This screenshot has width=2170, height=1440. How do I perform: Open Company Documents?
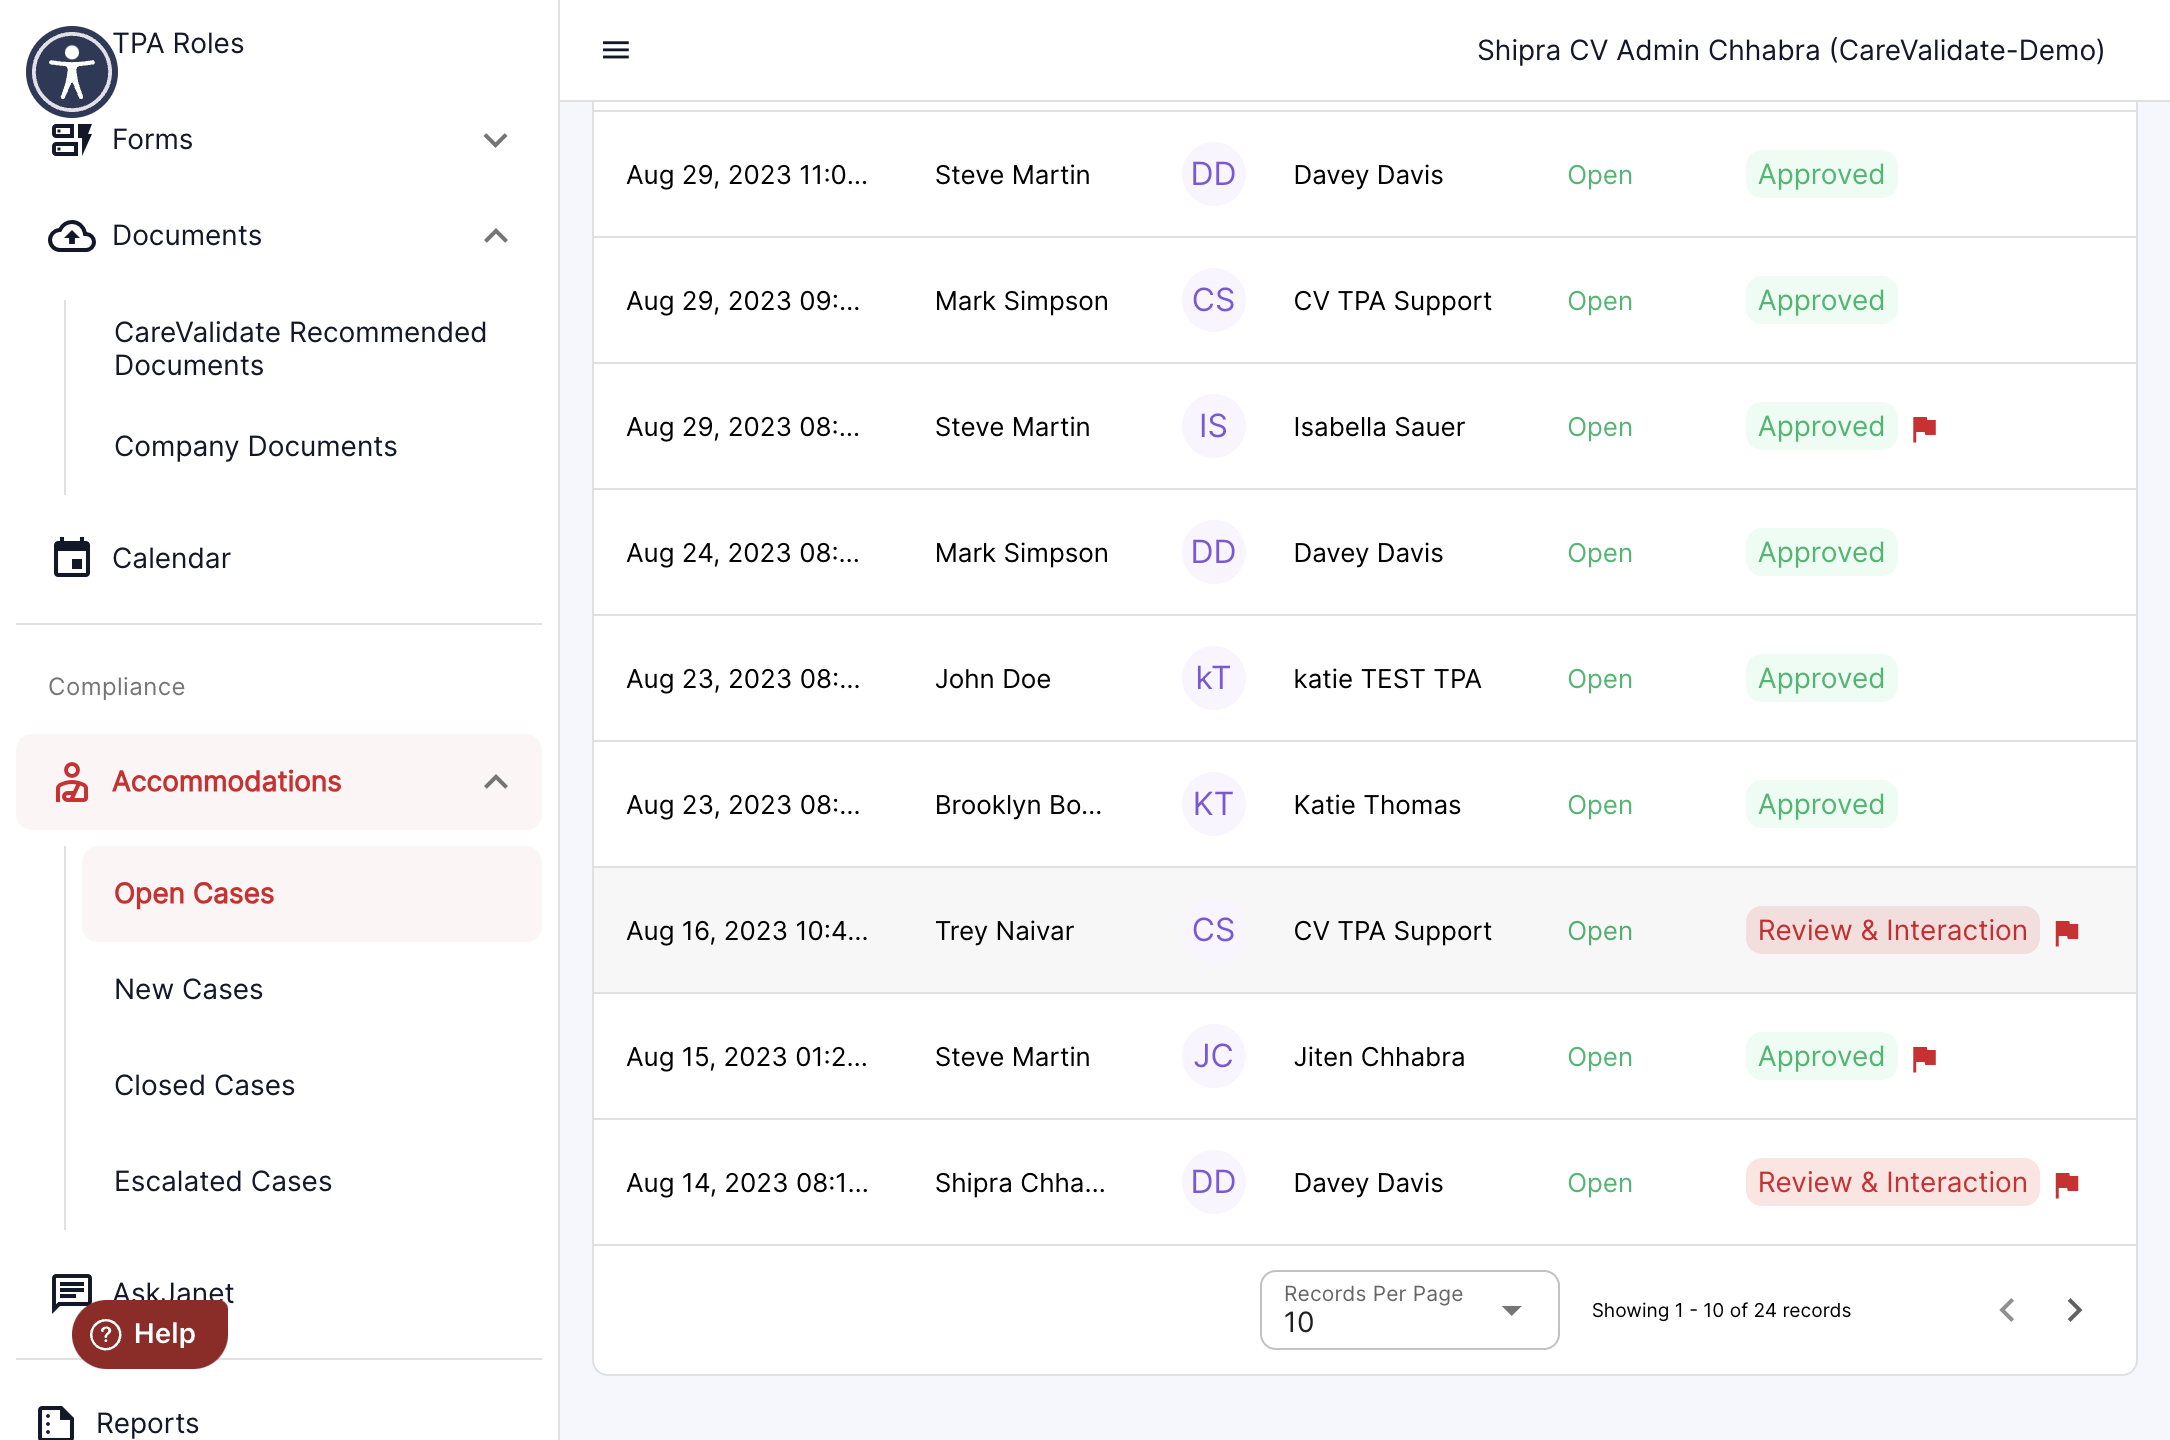255,446
